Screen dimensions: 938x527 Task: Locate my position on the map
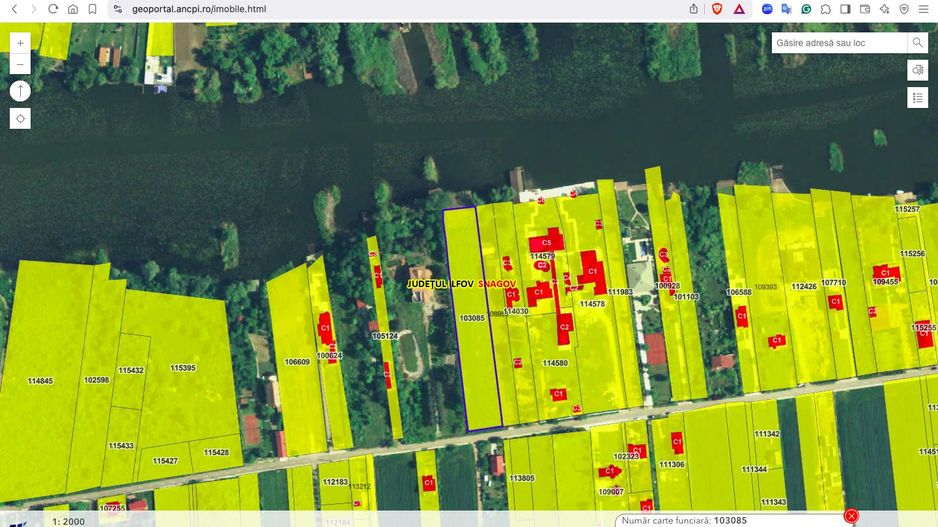pos(20,118)
